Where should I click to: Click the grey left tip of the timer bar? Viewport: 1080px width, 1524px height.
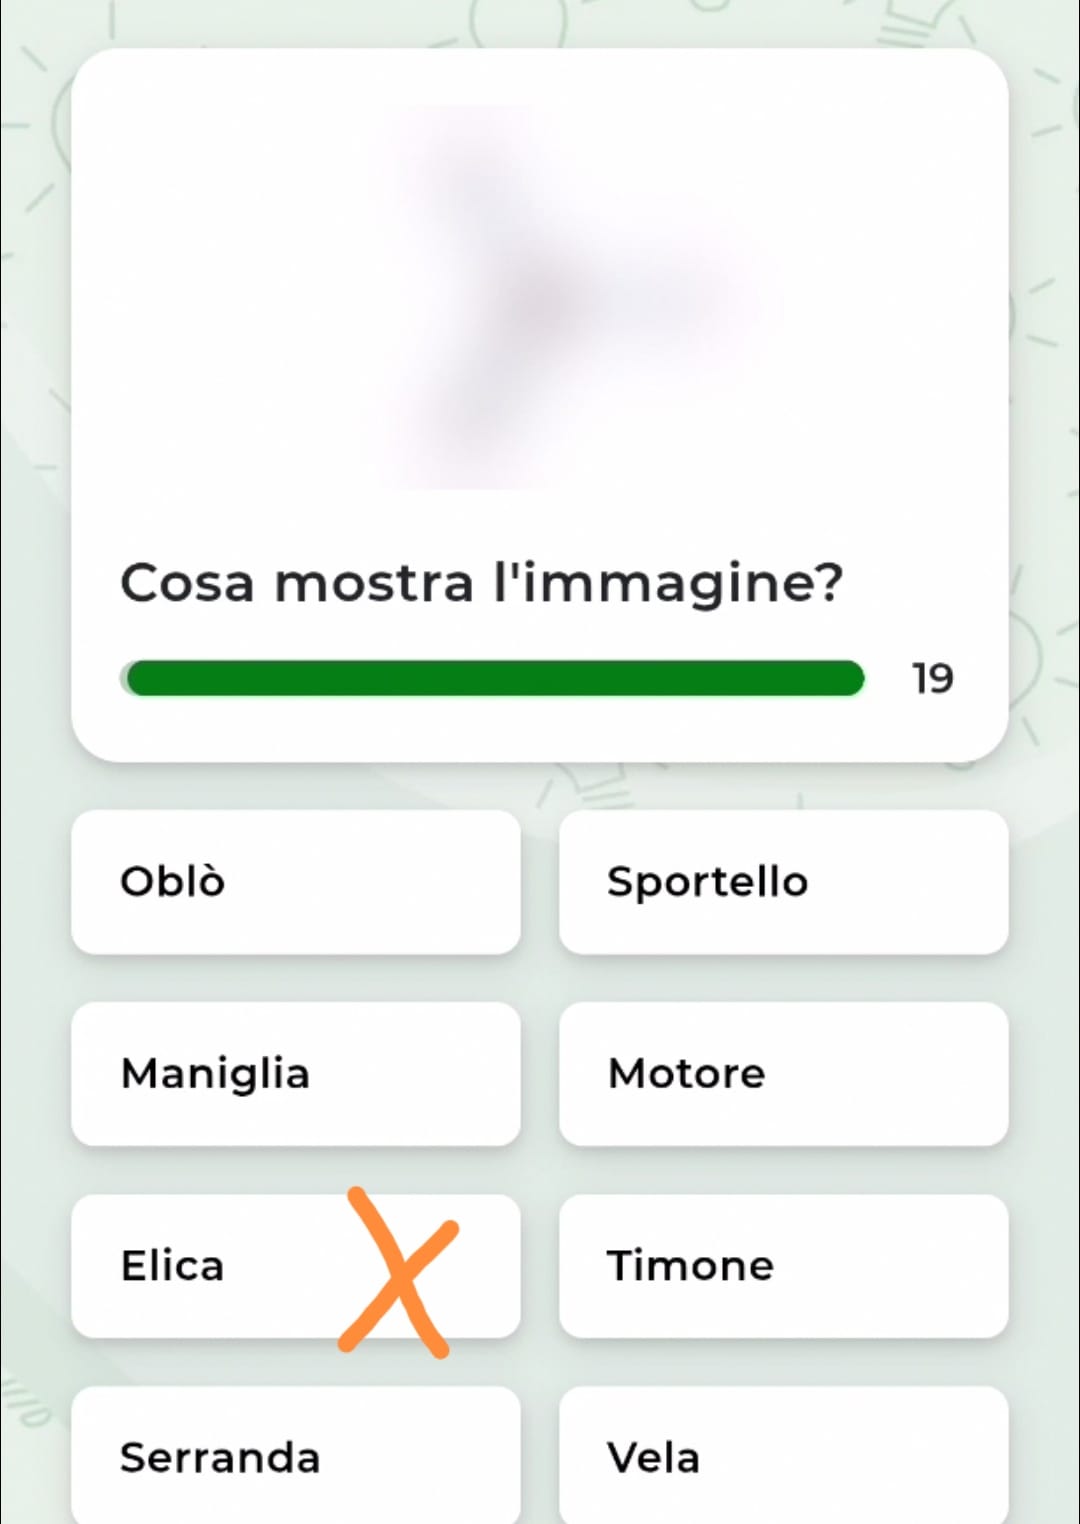124,678
